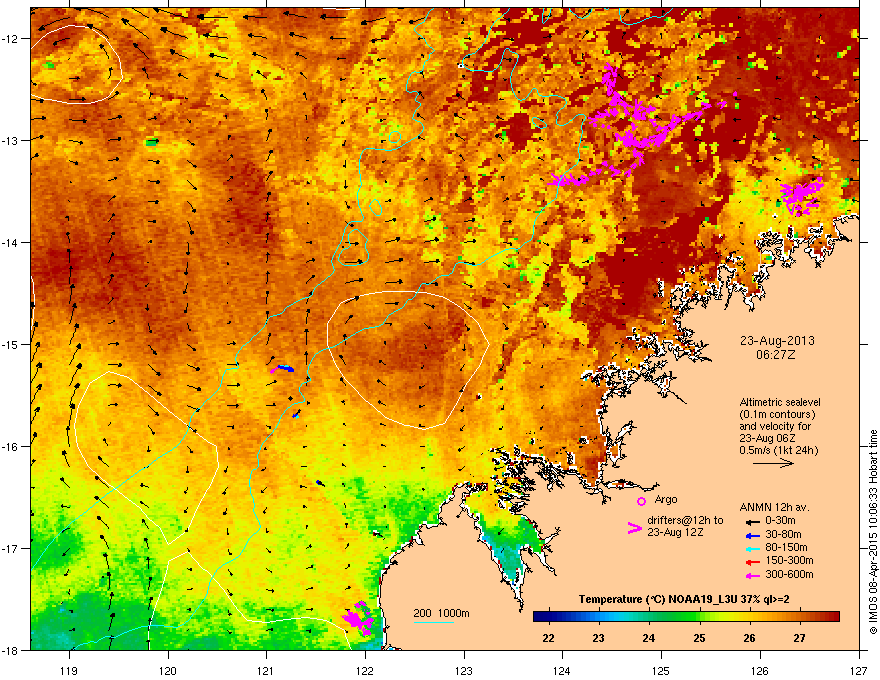Click the longitude axis label '121'
880x680 pixels.
click(266, 670)
